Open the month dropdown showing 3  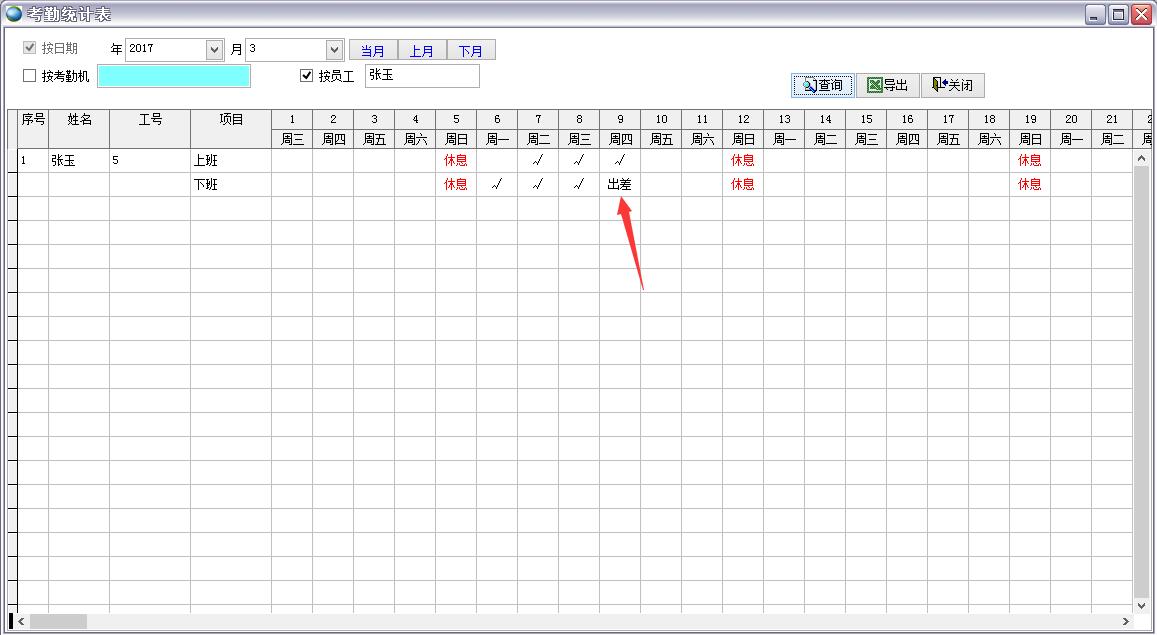click(335, 48)
